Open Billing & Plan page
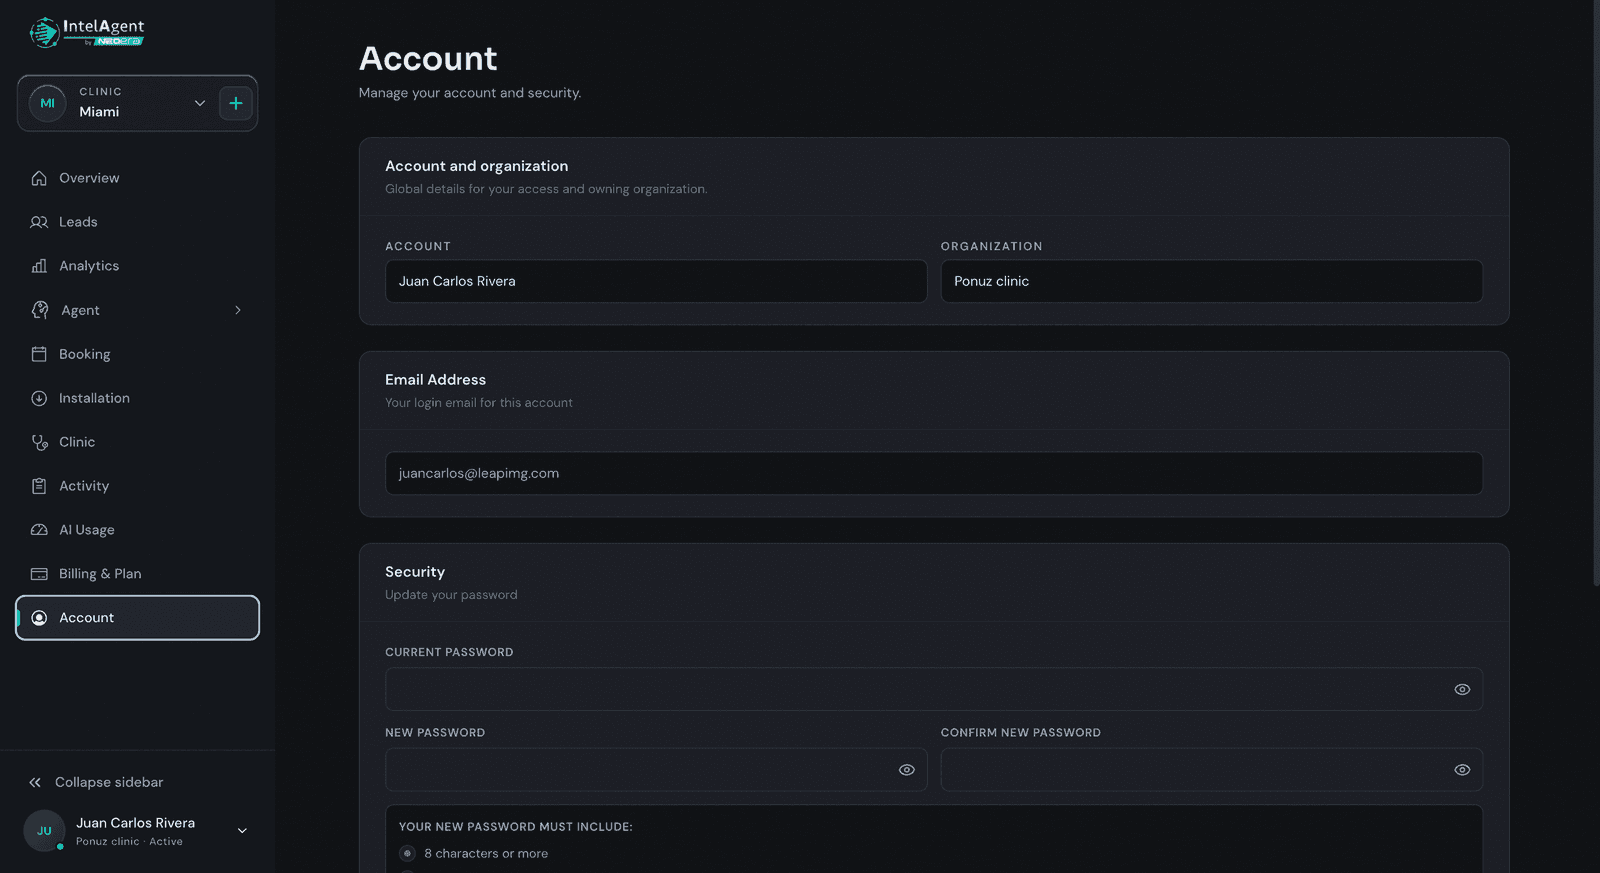The height and width of the screenshot is (873, 1600). tap(100, 574)
